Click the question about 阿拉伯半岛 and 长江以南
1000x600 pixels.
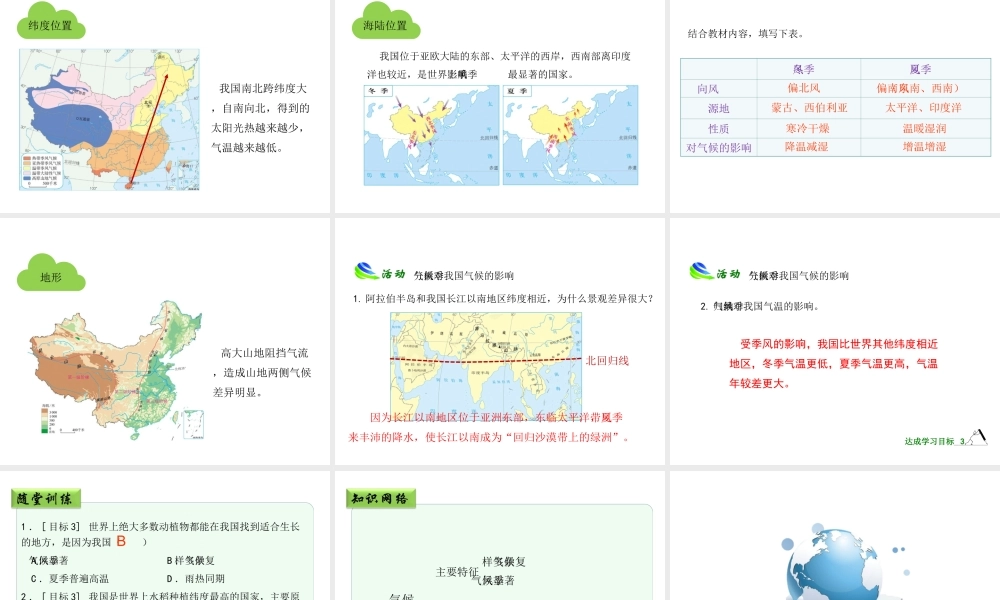pyautogui.click(x=503, y=298)
